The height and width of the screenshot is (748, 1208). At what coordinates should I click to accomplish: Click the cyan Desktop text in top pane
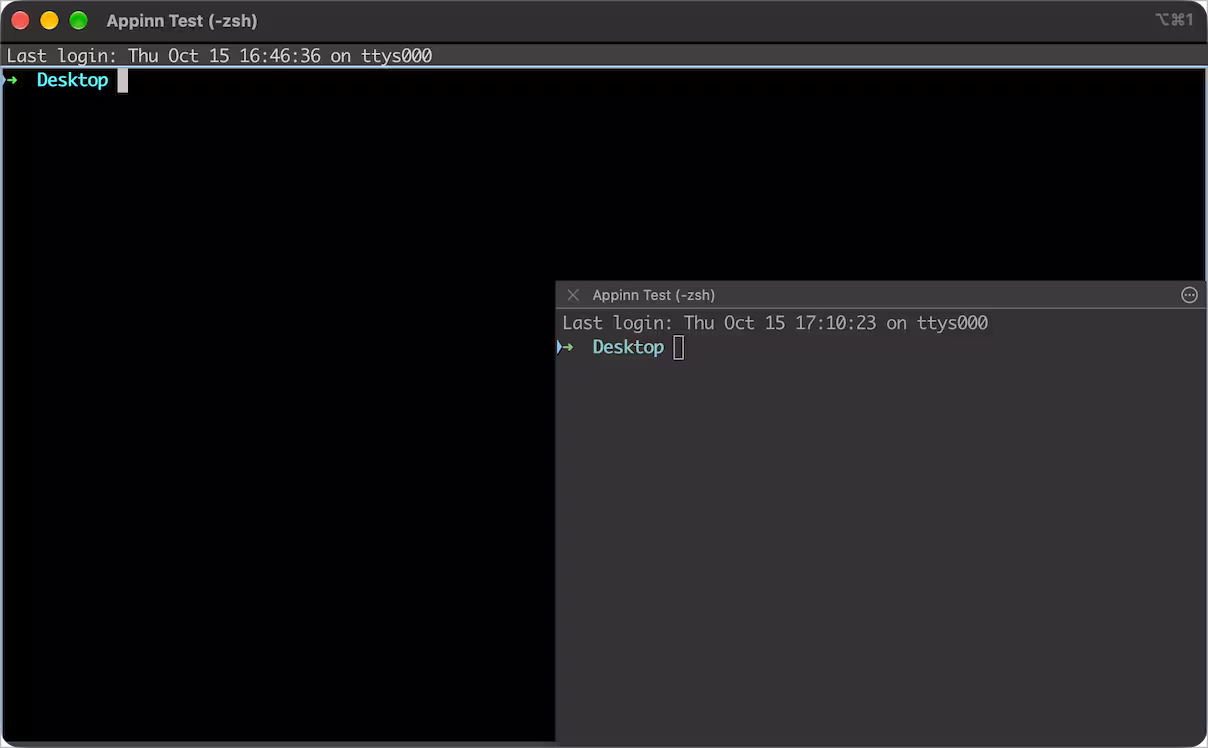tap(72, 80)
